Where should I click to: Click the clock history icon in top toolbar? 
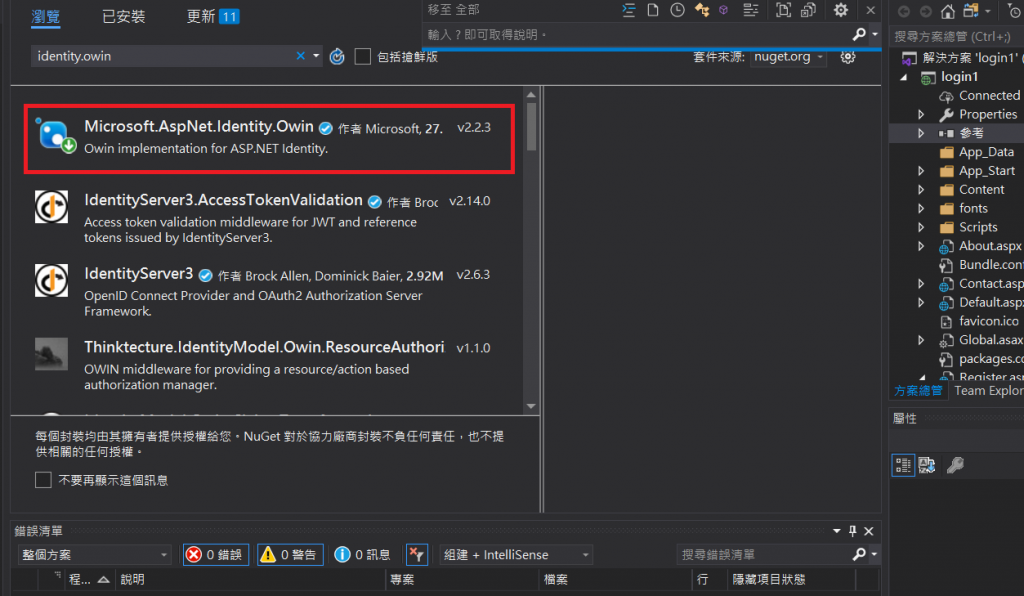(677, 10)
